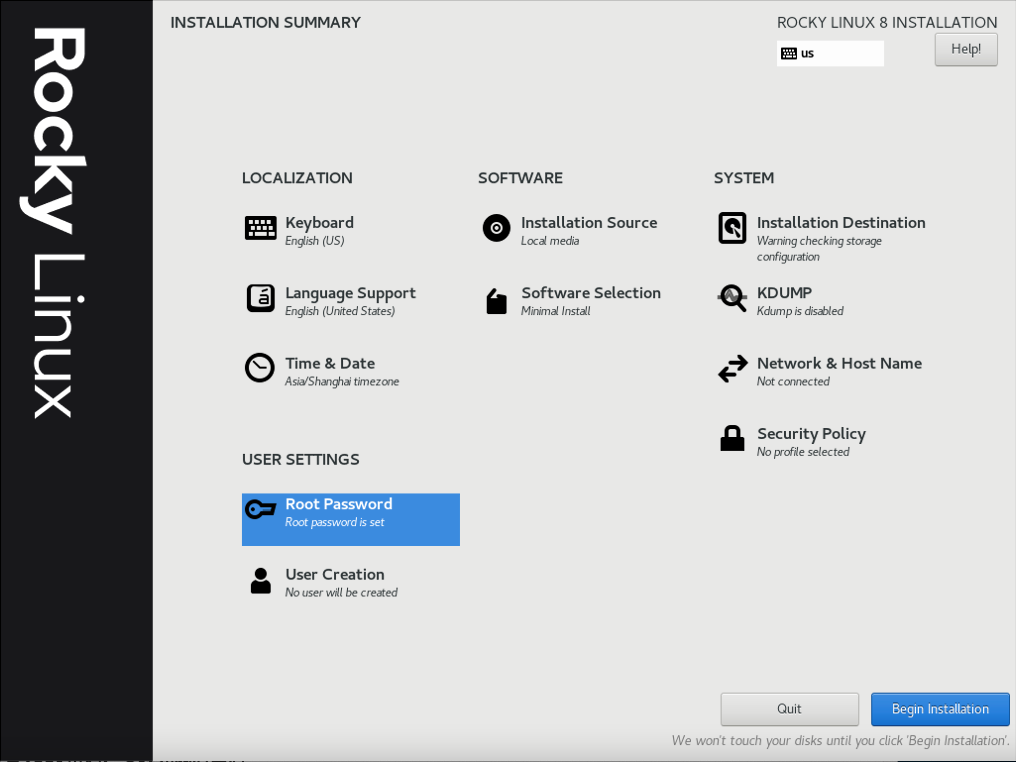
Task: Click the Begin Installation button
Action: (x=940, y=709)
